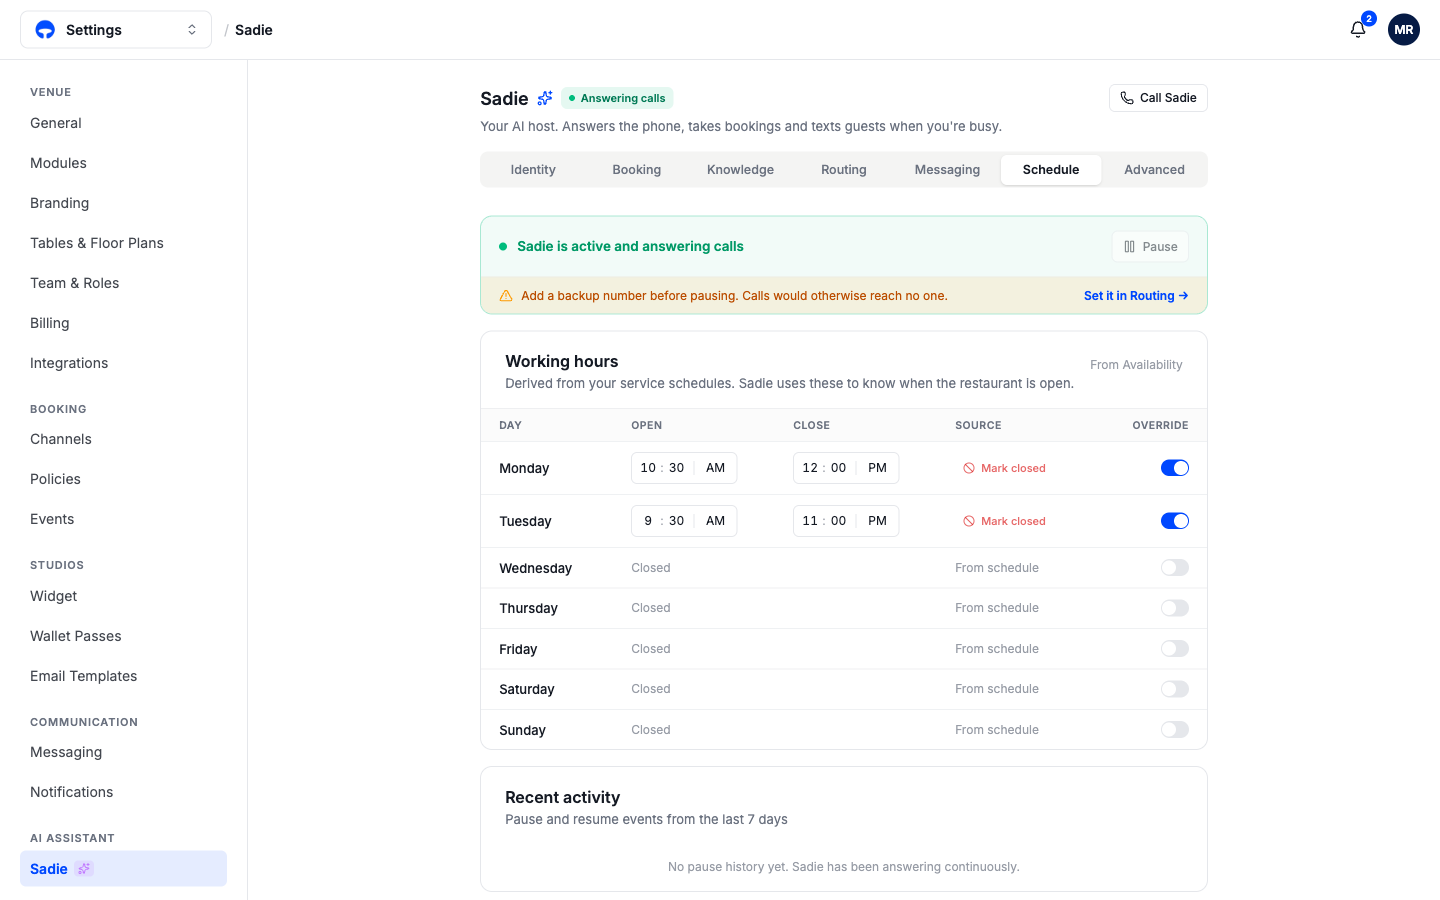
Task: Click the pause icon in Pause button
Action: point(1130,247)
